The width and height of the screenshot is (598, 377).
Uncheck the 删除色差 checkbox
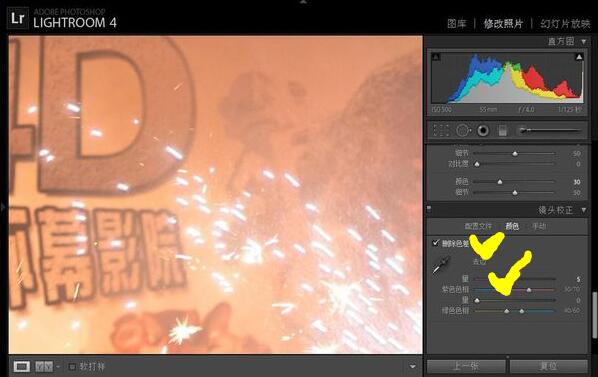click(x=436, y=243)
